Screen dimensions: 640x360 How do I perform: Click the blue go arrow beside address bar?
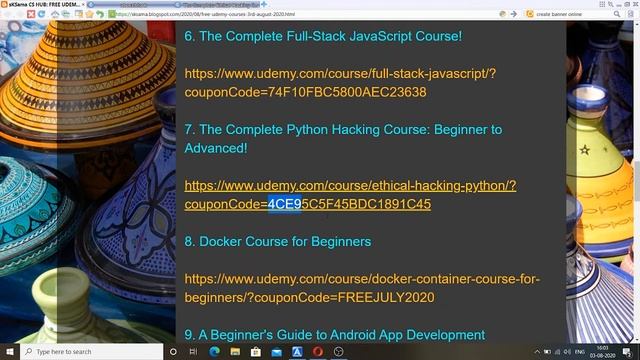pyautogui.click(x=513, y=14)
